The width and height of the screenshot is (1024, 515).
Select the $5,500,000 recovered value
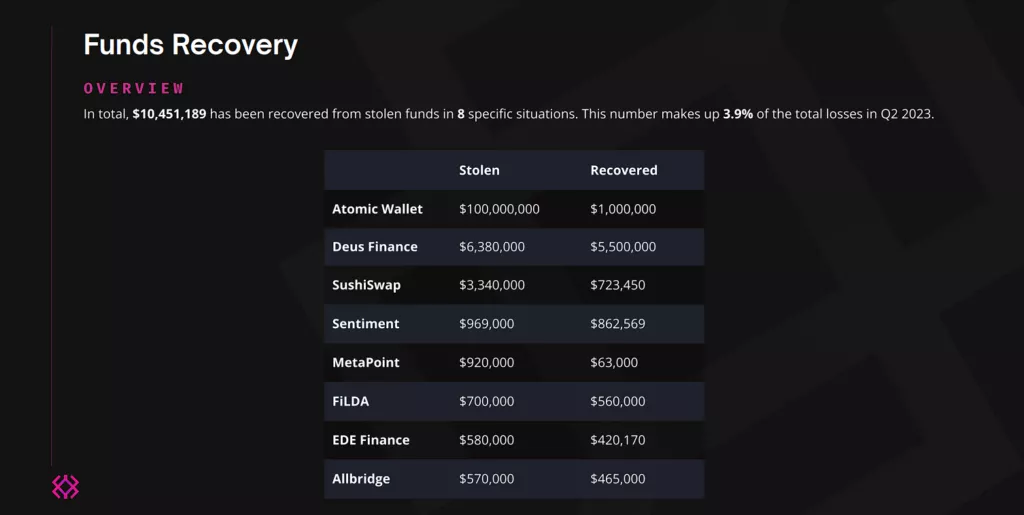(623, 247)
